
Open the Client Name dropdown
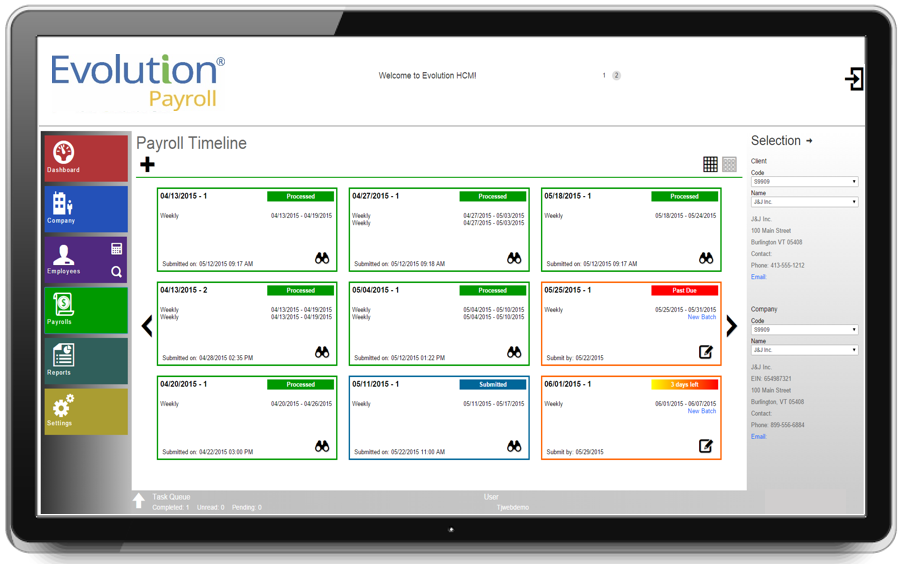(805, 202)
